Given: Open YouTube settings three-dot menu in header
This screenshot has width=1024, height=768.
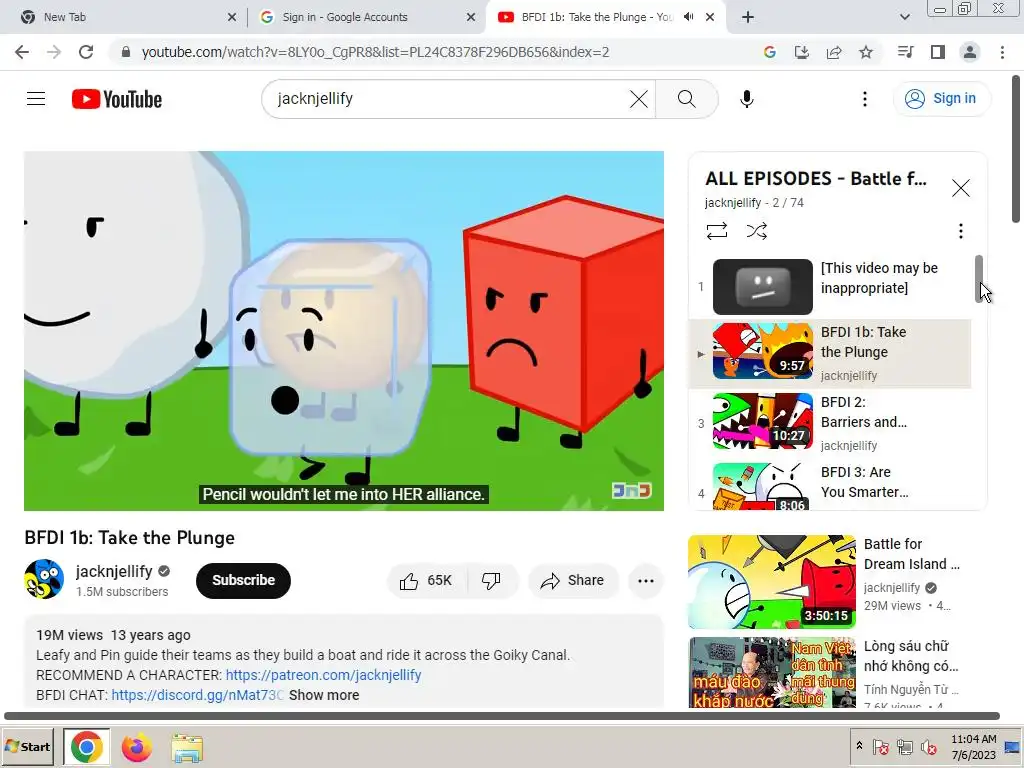Looking at the screenshot, I should point(865,99).
